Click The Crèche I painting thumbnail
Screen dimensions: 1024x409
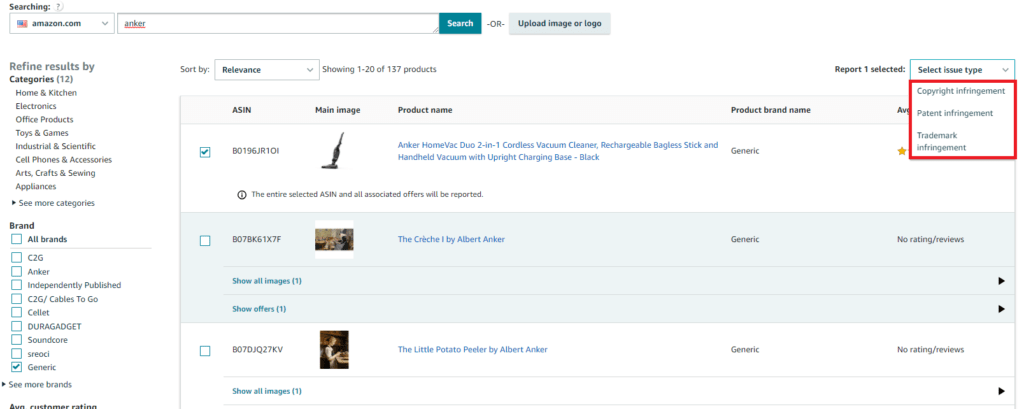[334, 239]
